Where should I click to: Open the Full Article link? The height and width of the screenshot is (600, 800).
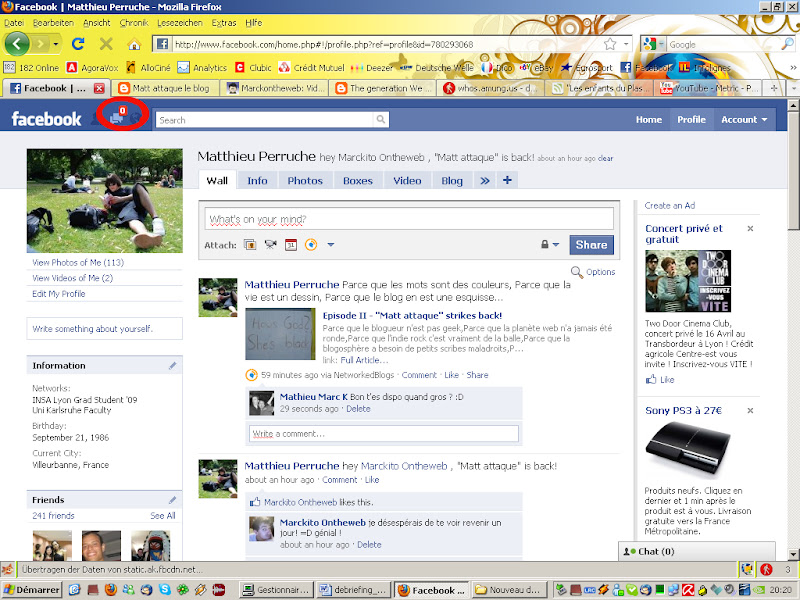364,360
